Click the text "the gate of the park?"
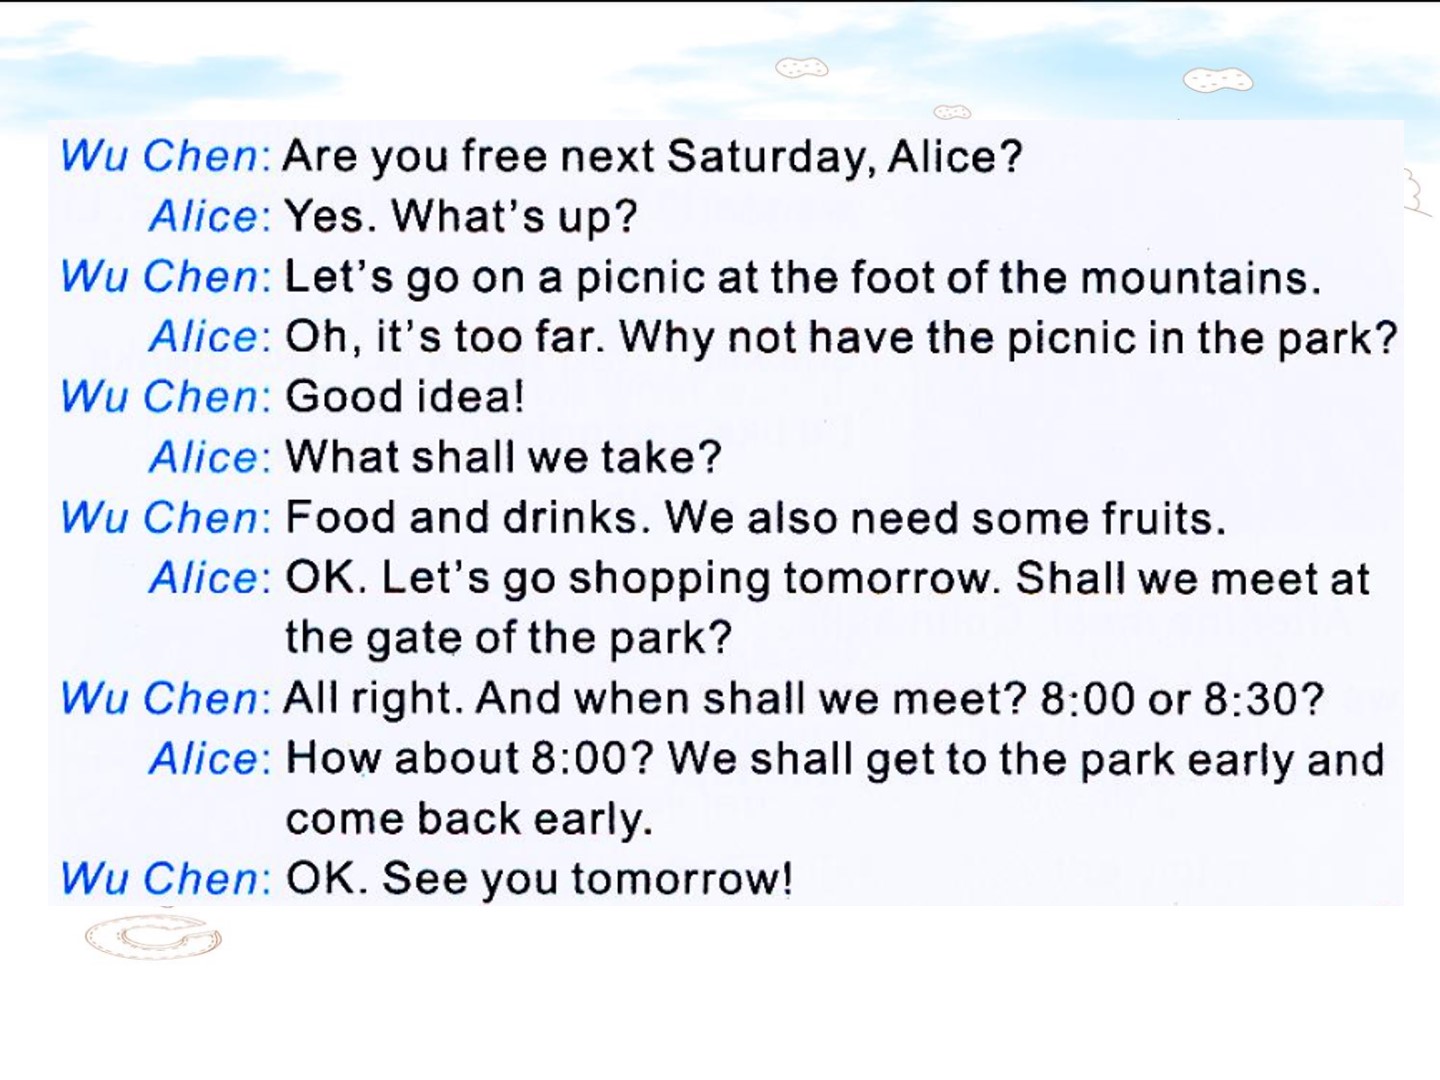1440x1080 pixels. pyautogui.click(x=508, y=638)
